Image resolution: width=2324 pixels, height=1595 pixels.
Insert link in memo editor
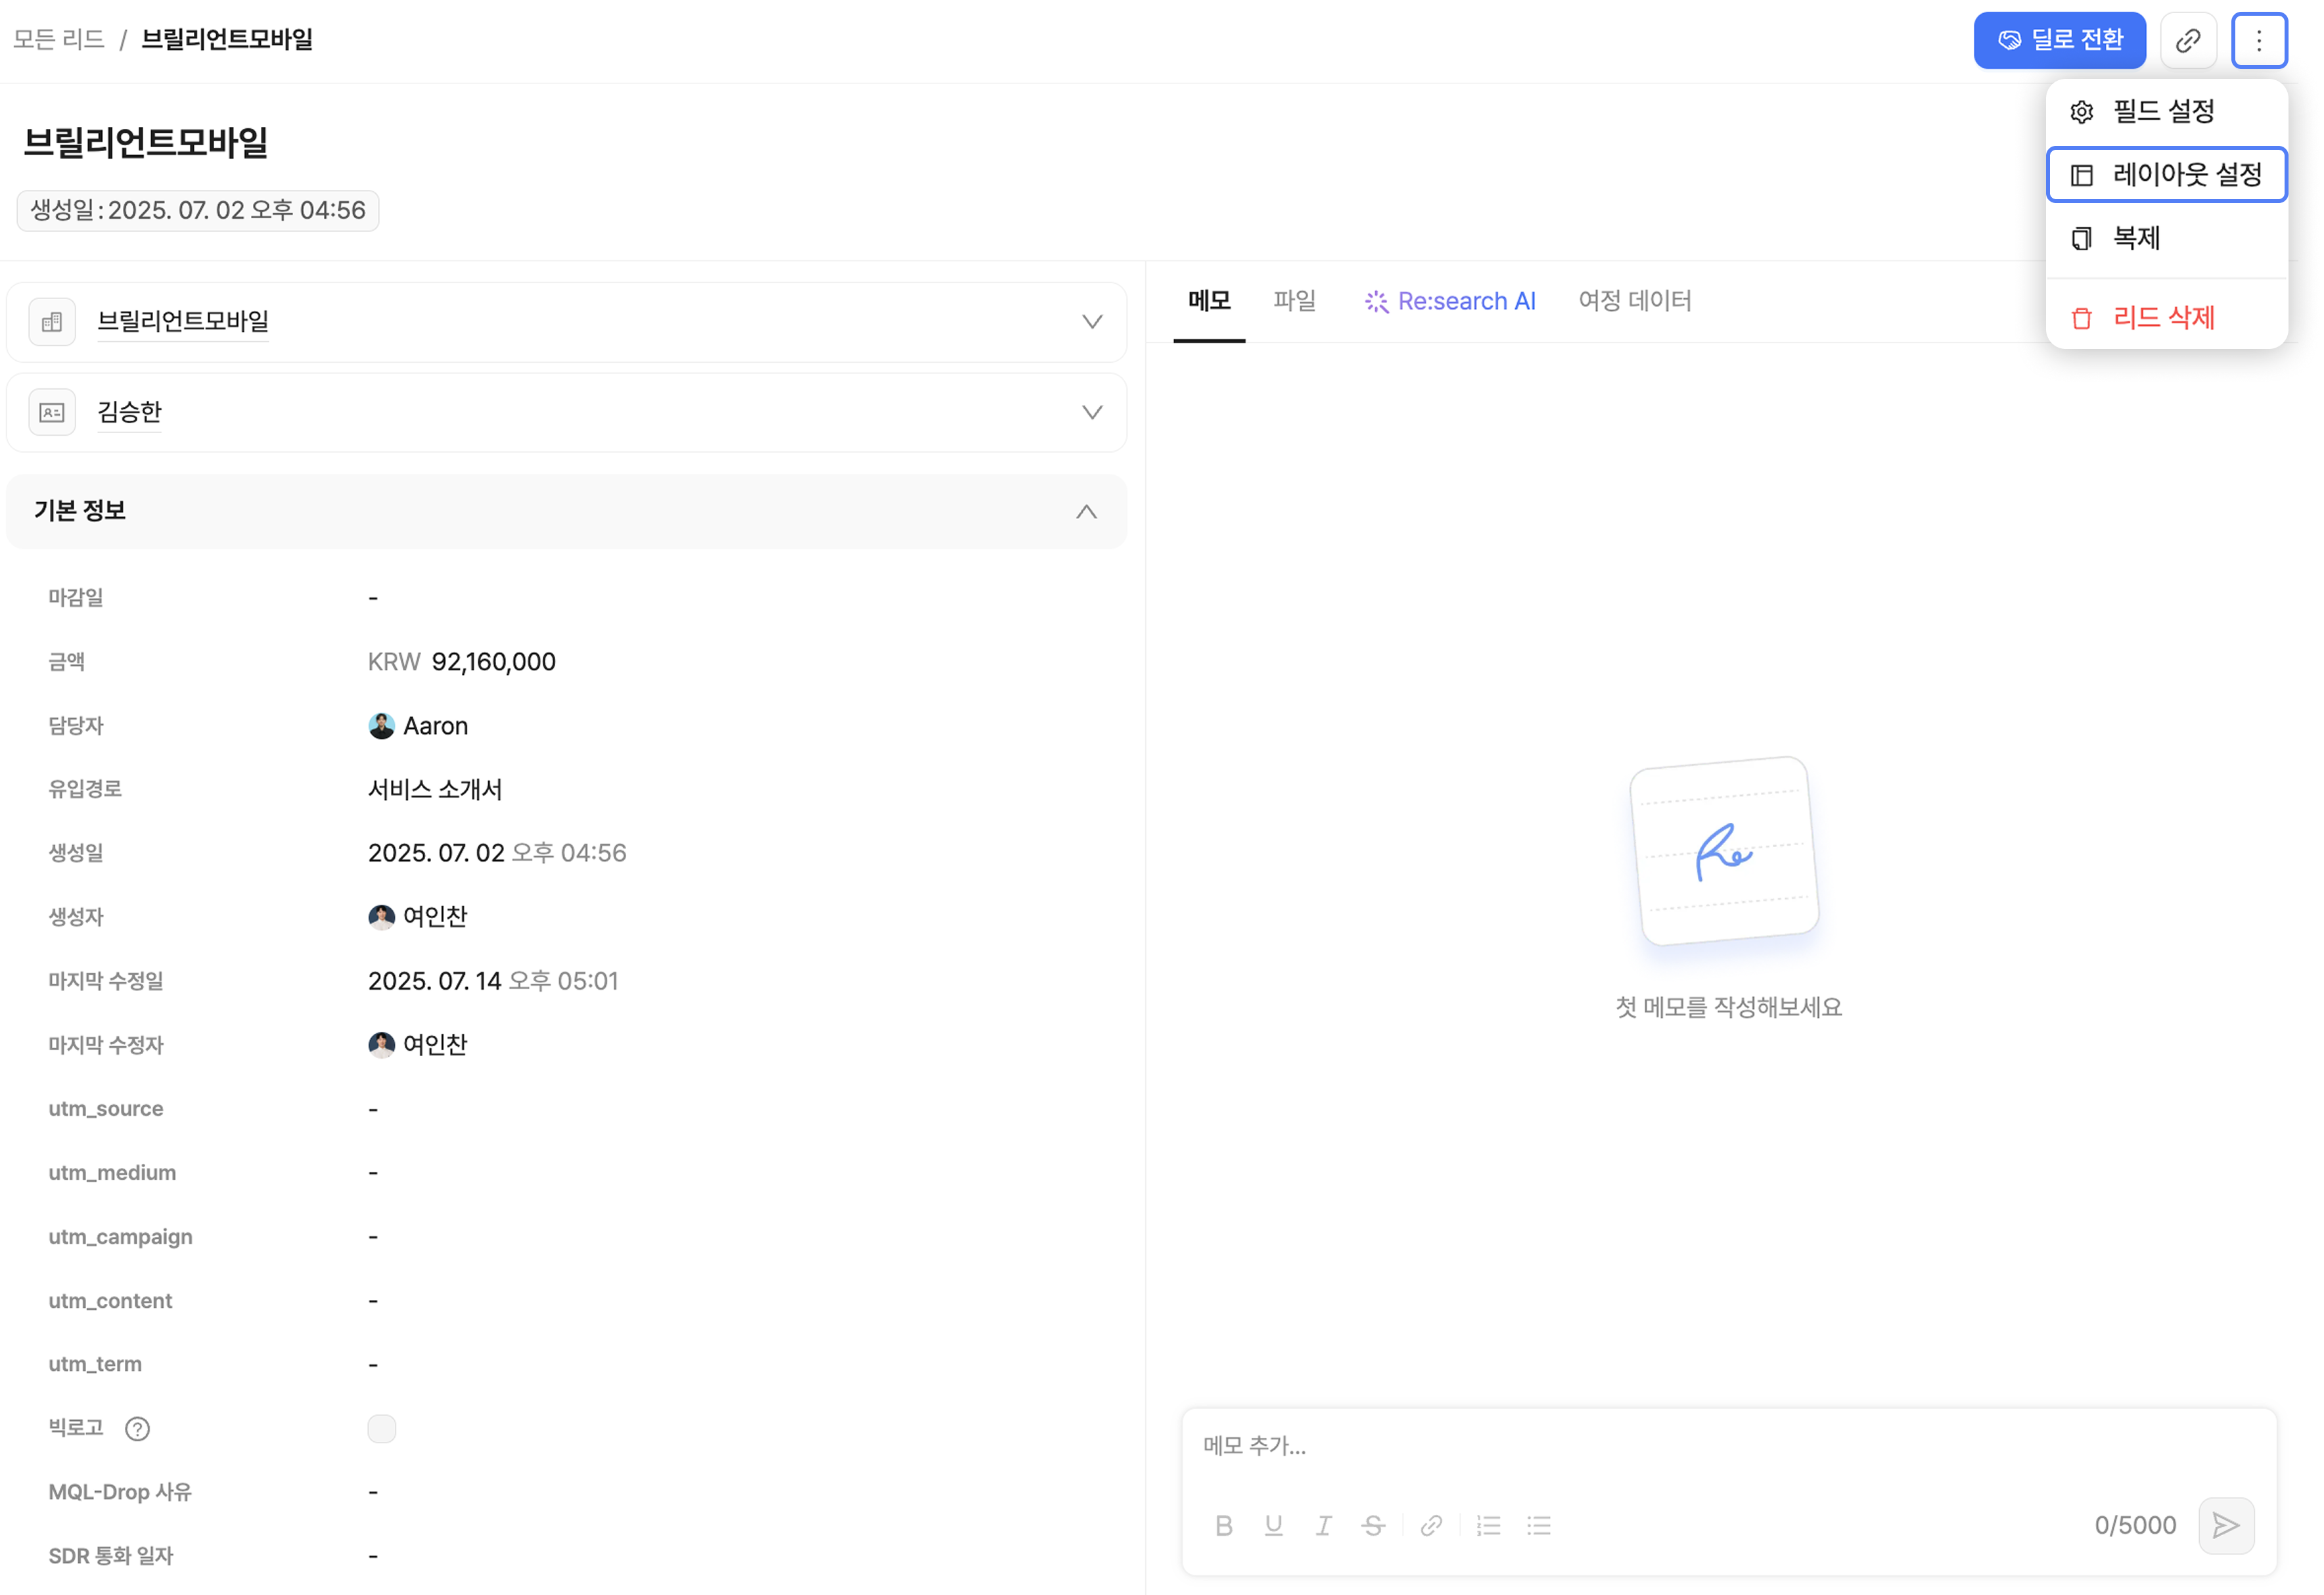point(1431,1525)
